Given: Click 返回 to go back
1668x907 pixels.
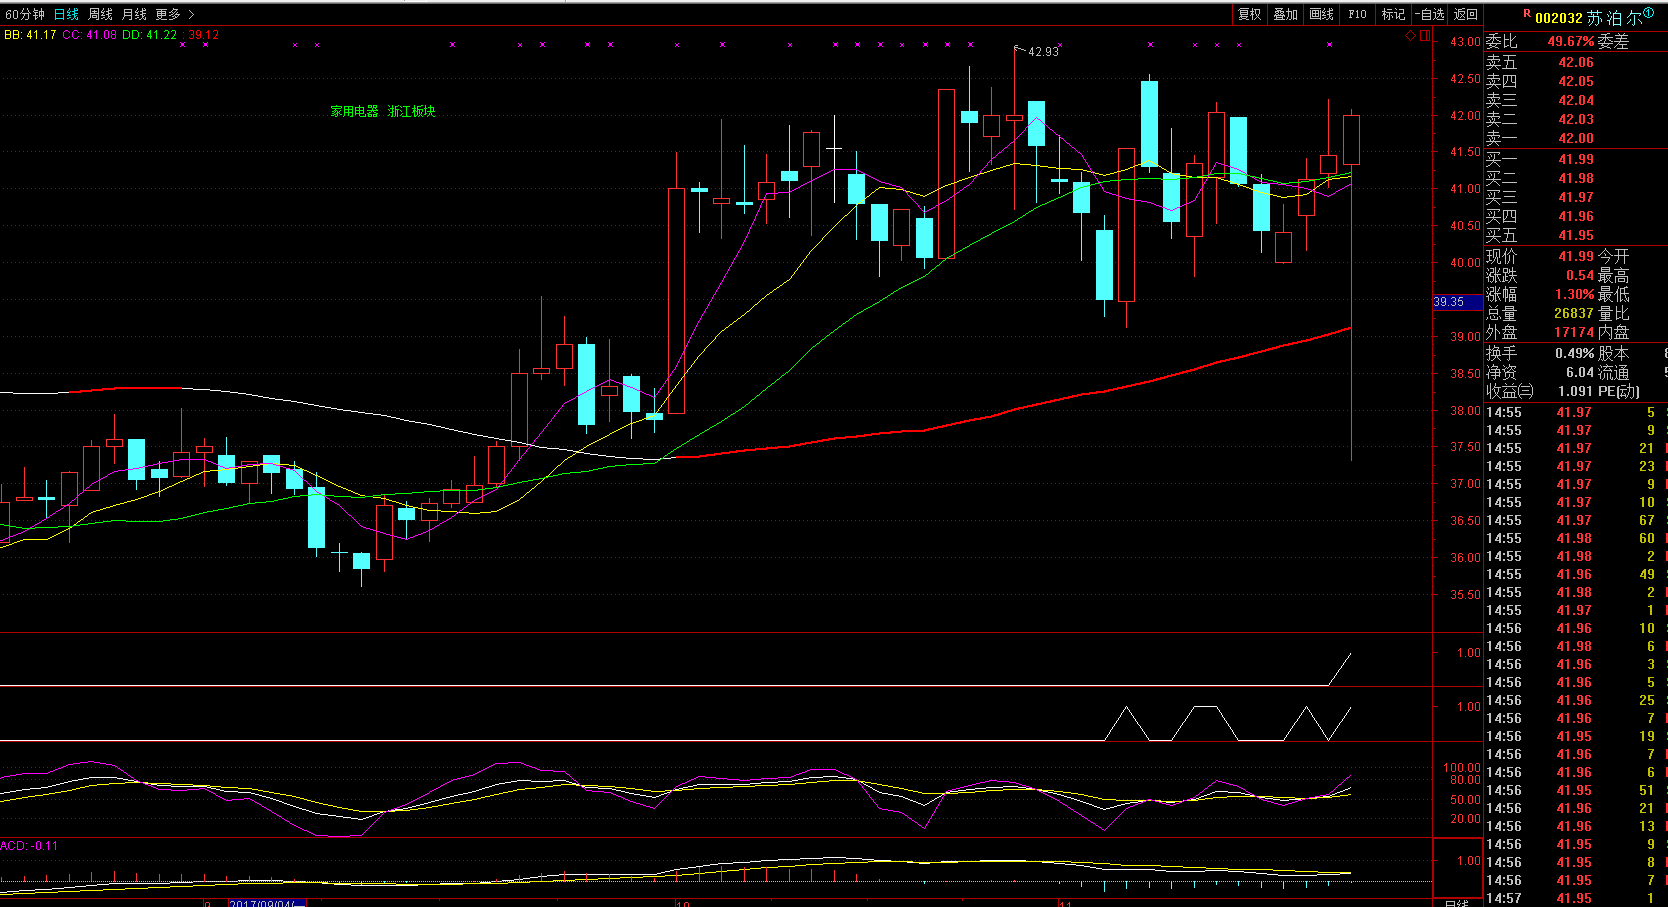Looking at the screenshot, I should click(x=1466, y=14).
